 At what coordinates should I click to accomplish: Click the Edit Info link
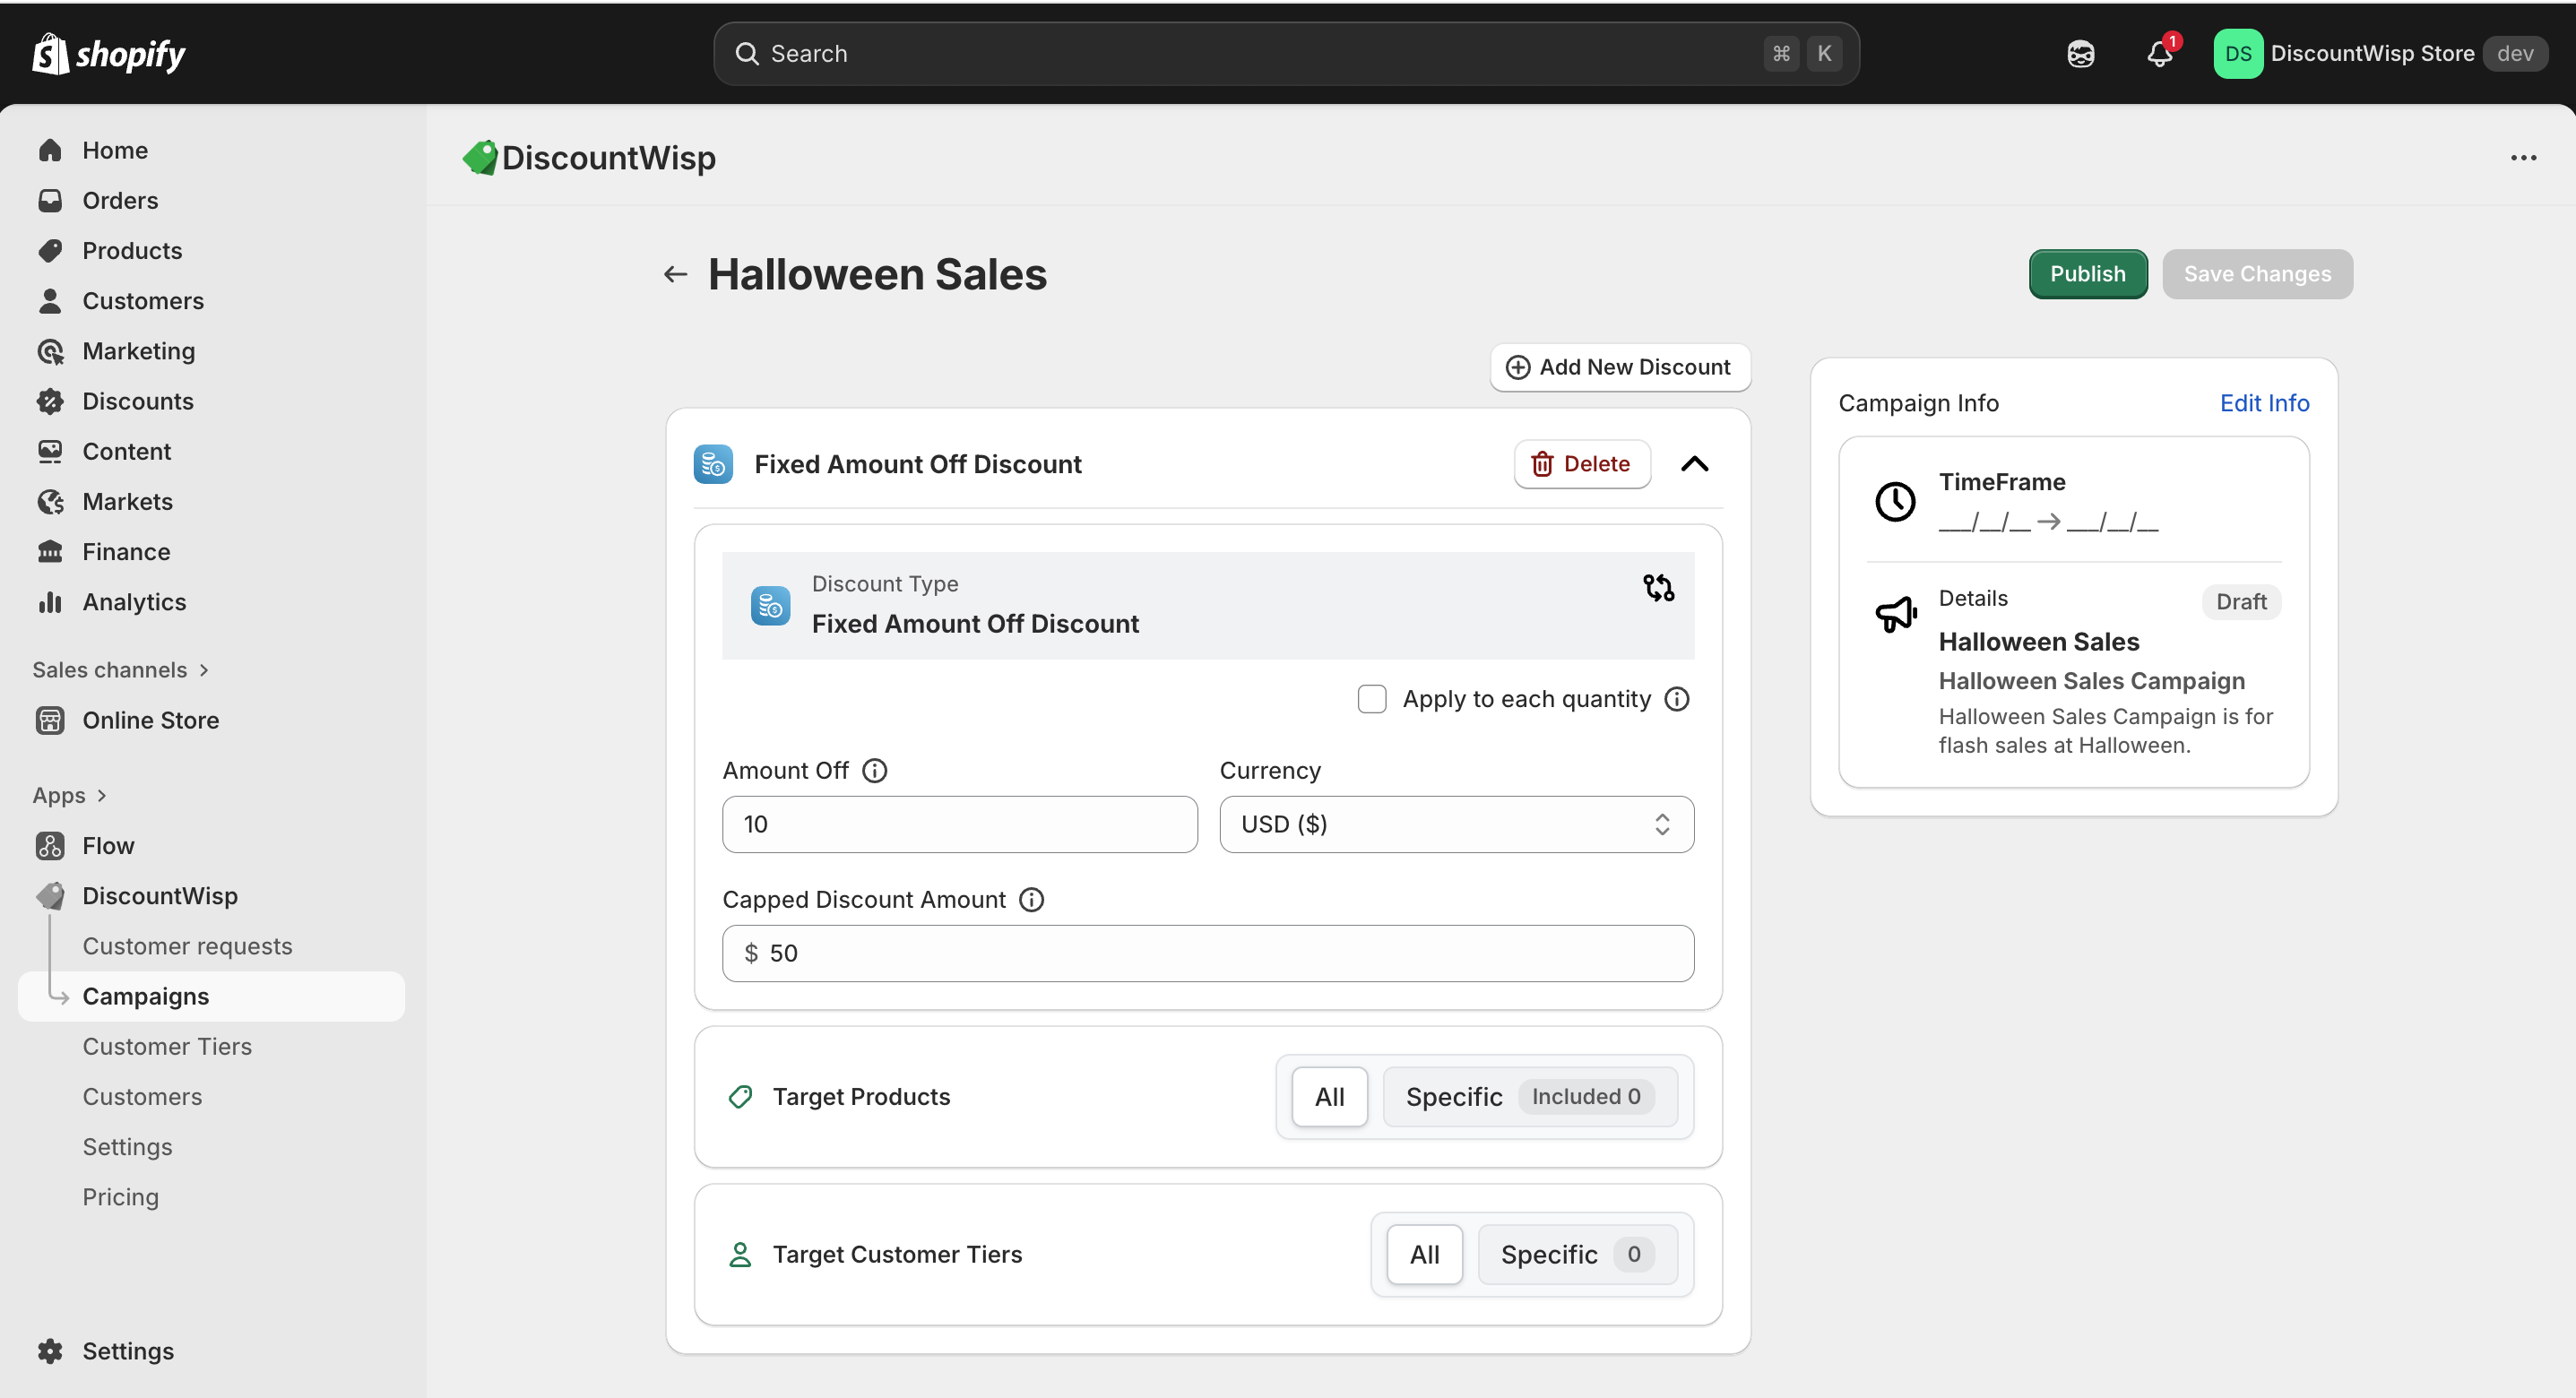[2264, 403]
